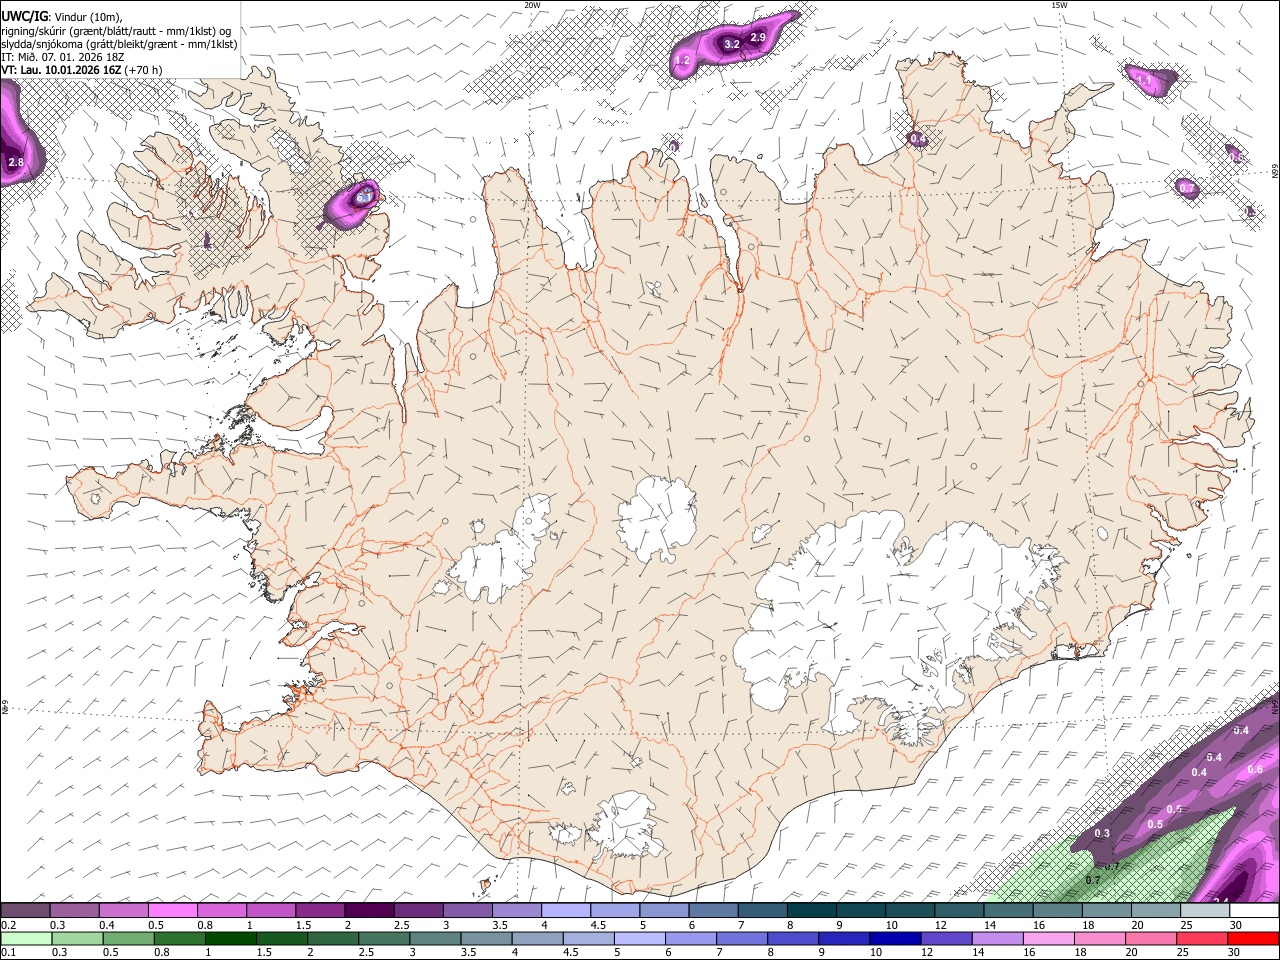The width and height of the screenshot is (1280, 960).
Task: Pick the dark teal 8–9 swatch in the upper legend
Action: tap(812, 910)
